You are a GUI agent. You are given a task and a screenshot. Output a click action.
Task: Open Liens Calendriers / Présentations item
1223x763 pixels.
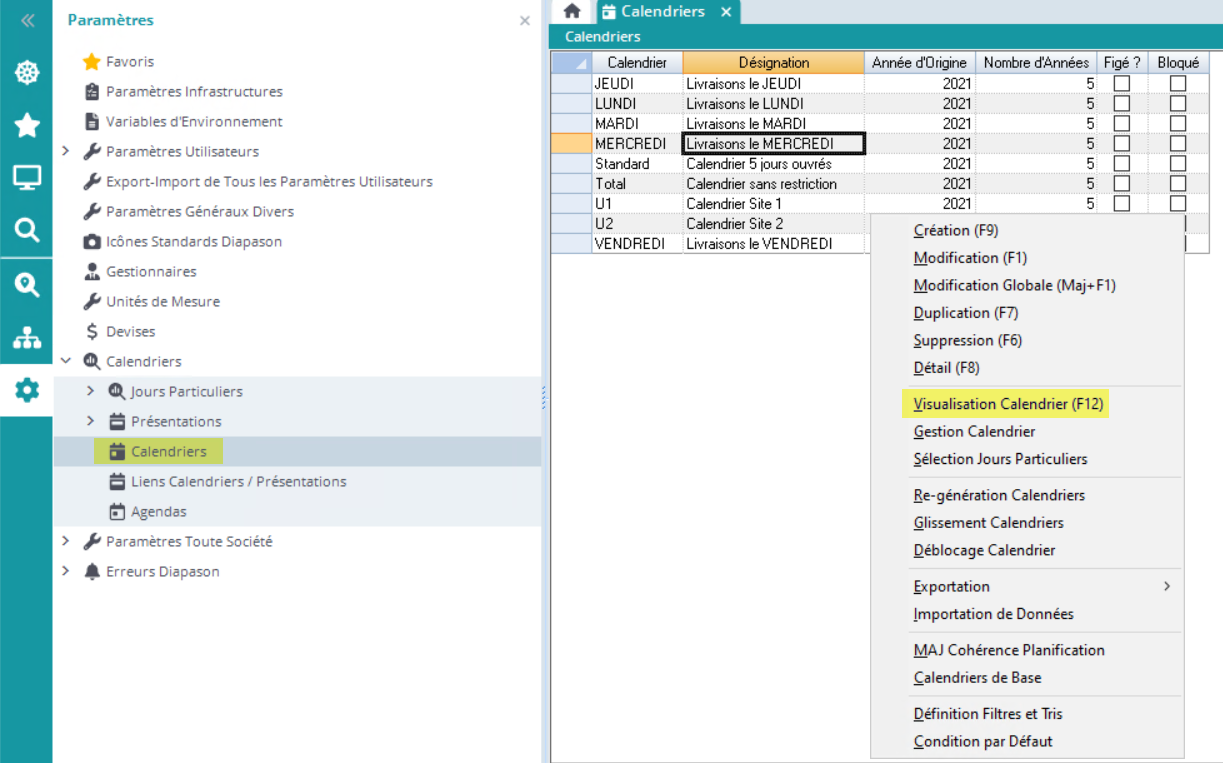pyautogui.click(x=238, y=481)
